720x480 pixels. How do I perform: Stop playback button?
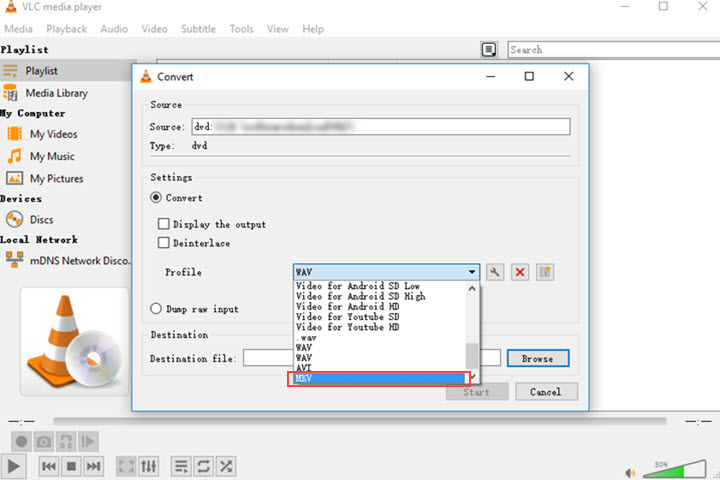71,467
